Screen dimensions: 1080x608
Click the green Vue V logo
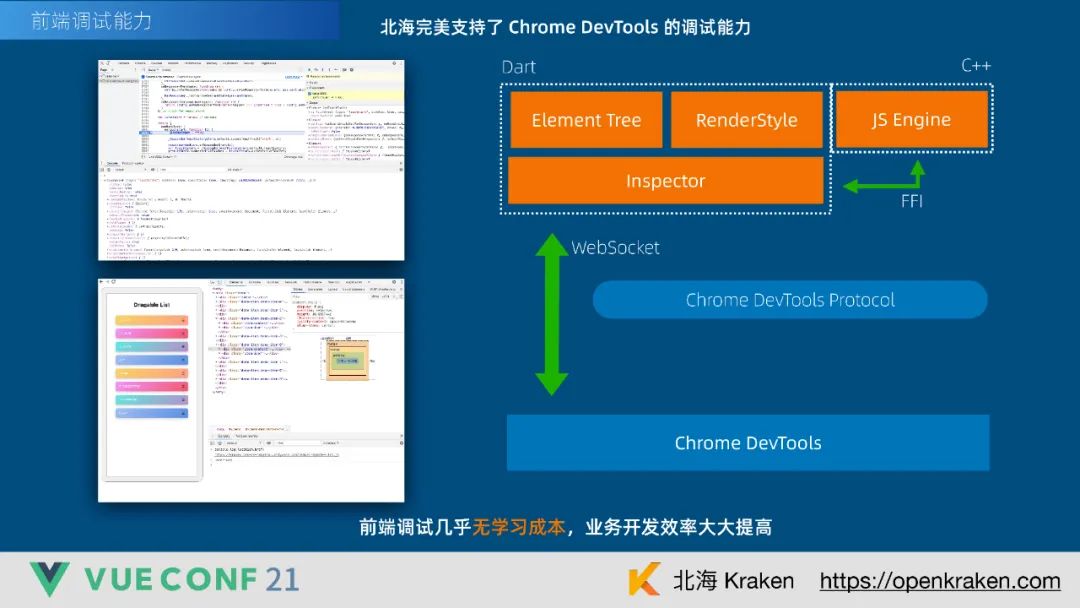pyautogui.click(x=50, y=578)
